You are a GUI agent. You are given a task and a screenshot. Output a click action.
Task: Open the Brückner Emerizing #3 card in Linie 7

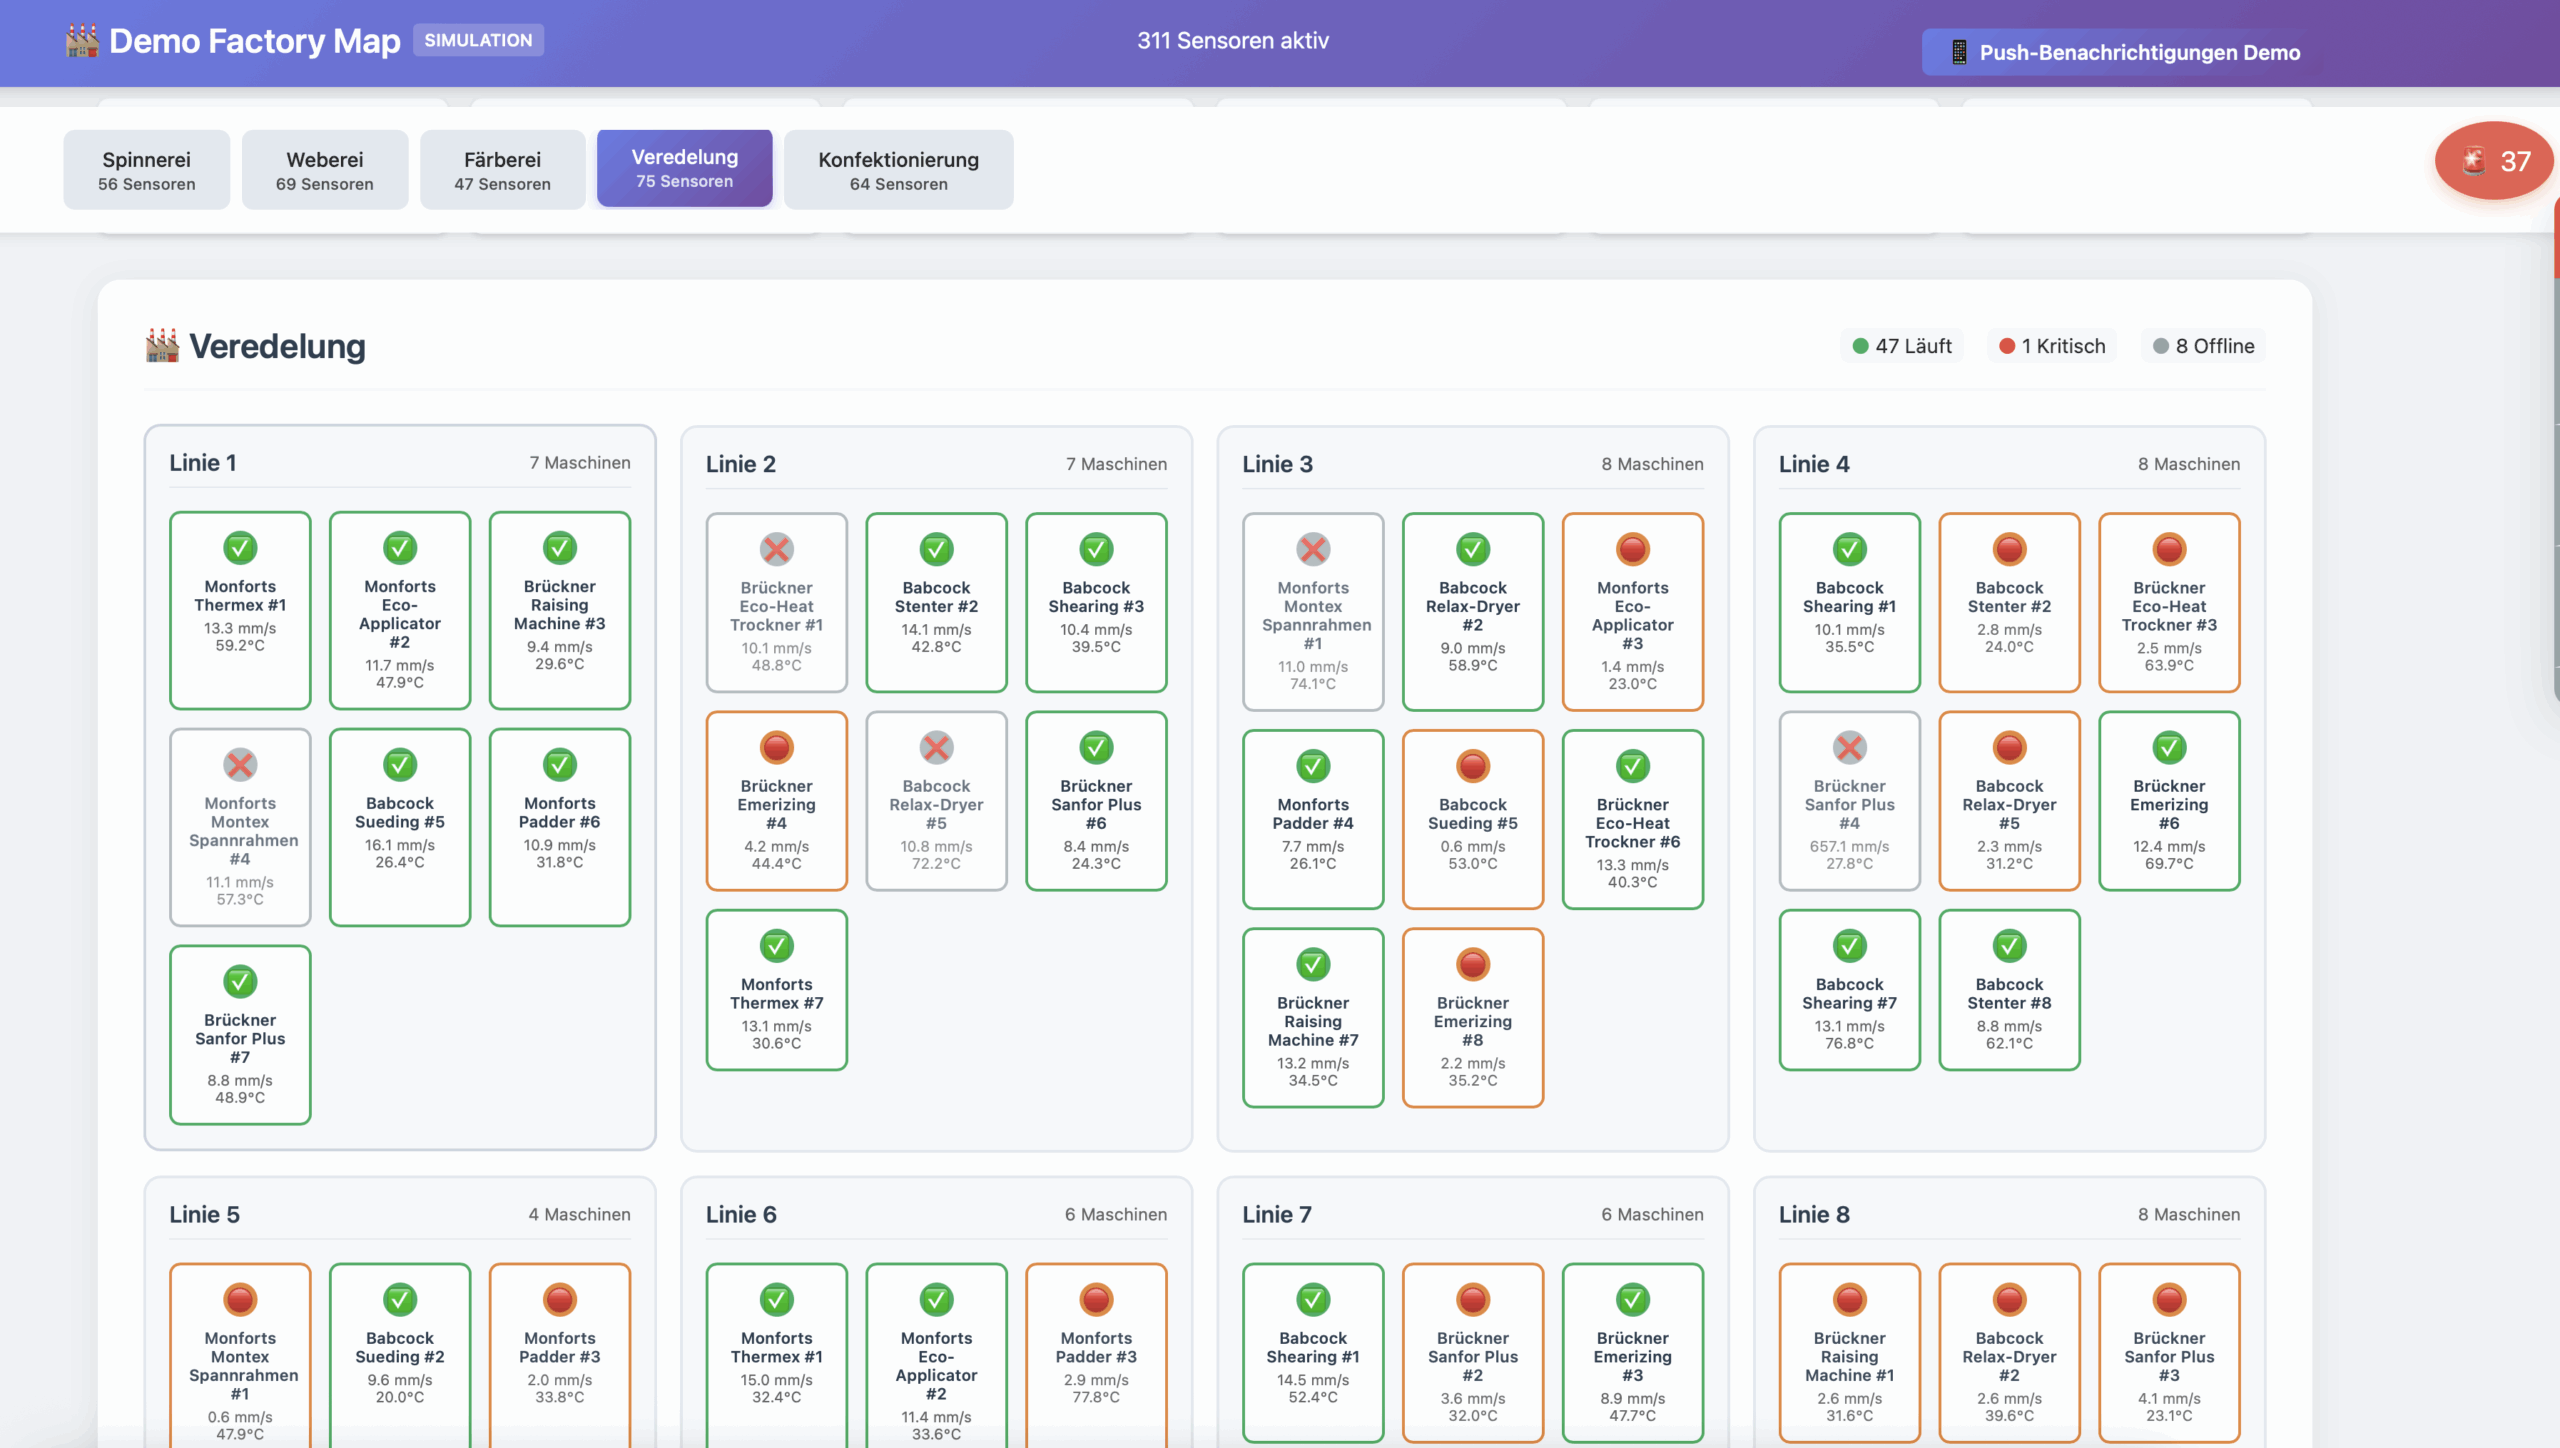[x=1633, y=1353]
